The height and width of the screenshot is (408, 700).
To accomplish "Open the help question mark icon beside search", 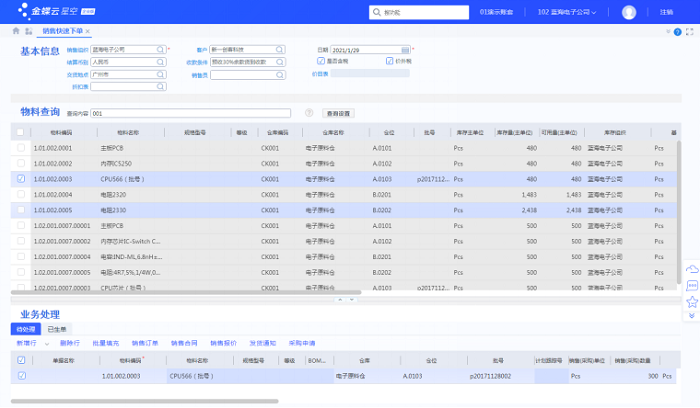I will pos(309,113).
